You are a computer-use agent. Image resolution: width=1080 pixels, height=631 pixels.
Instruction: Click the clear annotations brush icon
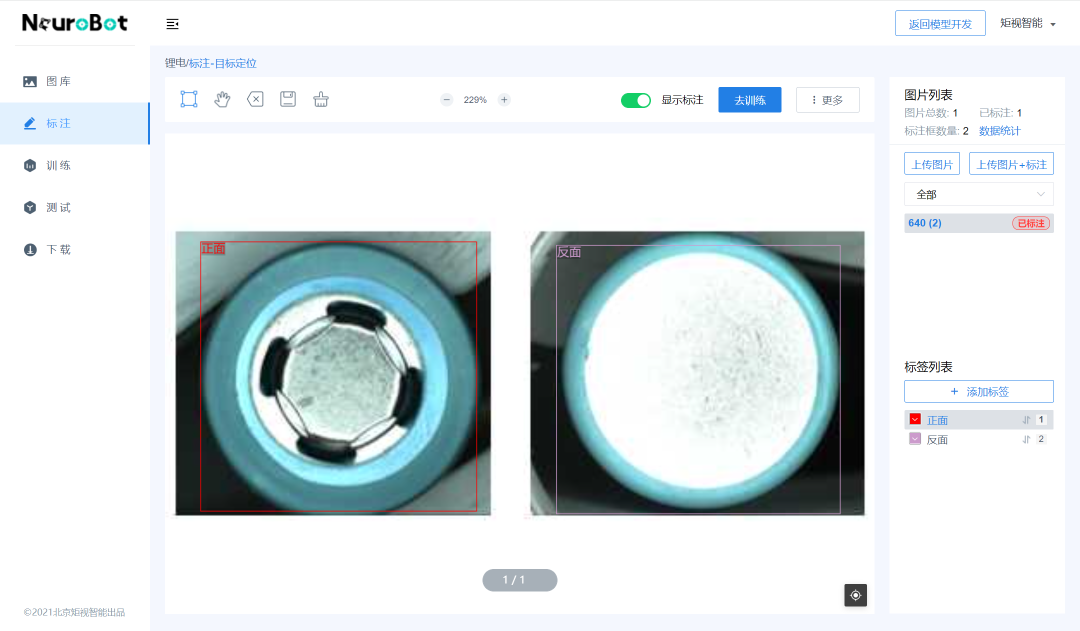click(321, 99)
